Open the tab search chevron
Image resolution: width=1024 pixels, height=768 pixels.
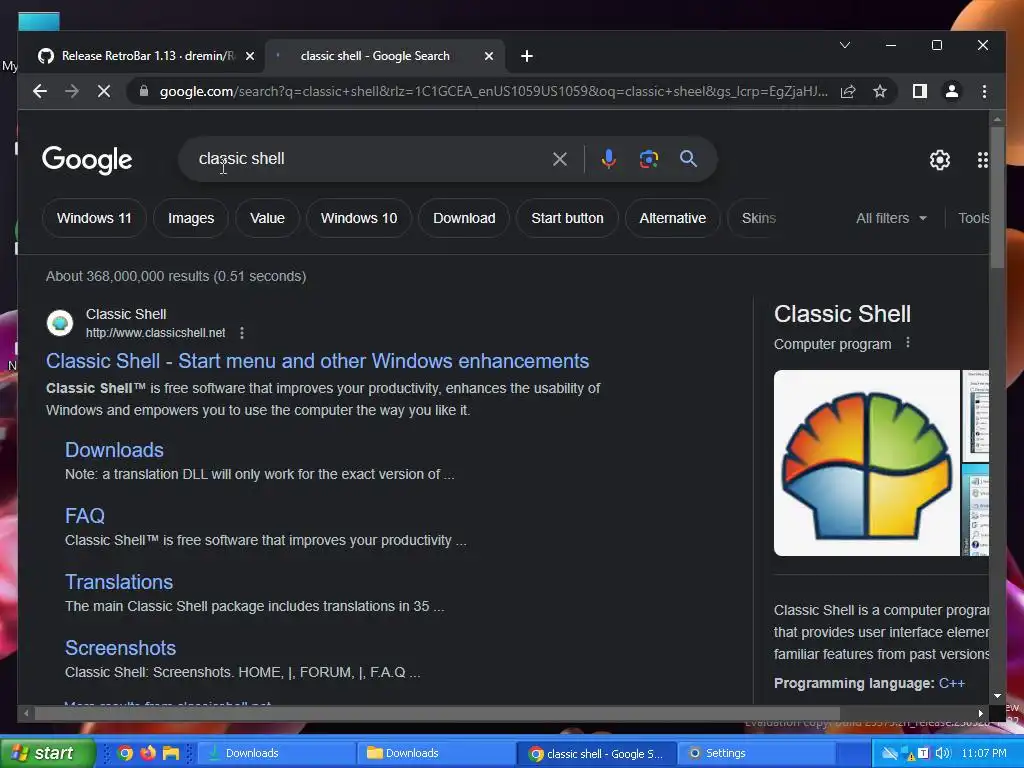(844, 45)
